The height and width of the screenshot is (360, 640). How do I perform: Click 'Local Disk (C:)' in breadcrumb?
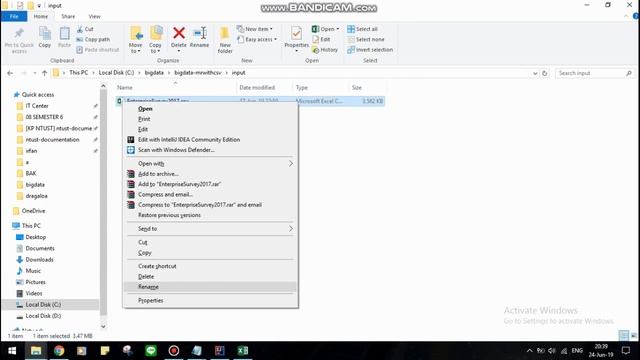pyautogui.click(x=116, y=73)
